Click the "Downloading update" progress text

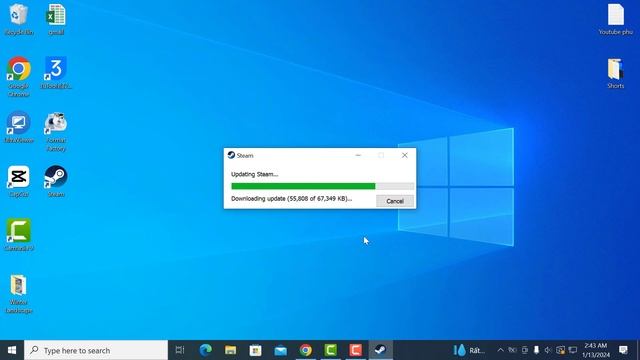[291, 199]
